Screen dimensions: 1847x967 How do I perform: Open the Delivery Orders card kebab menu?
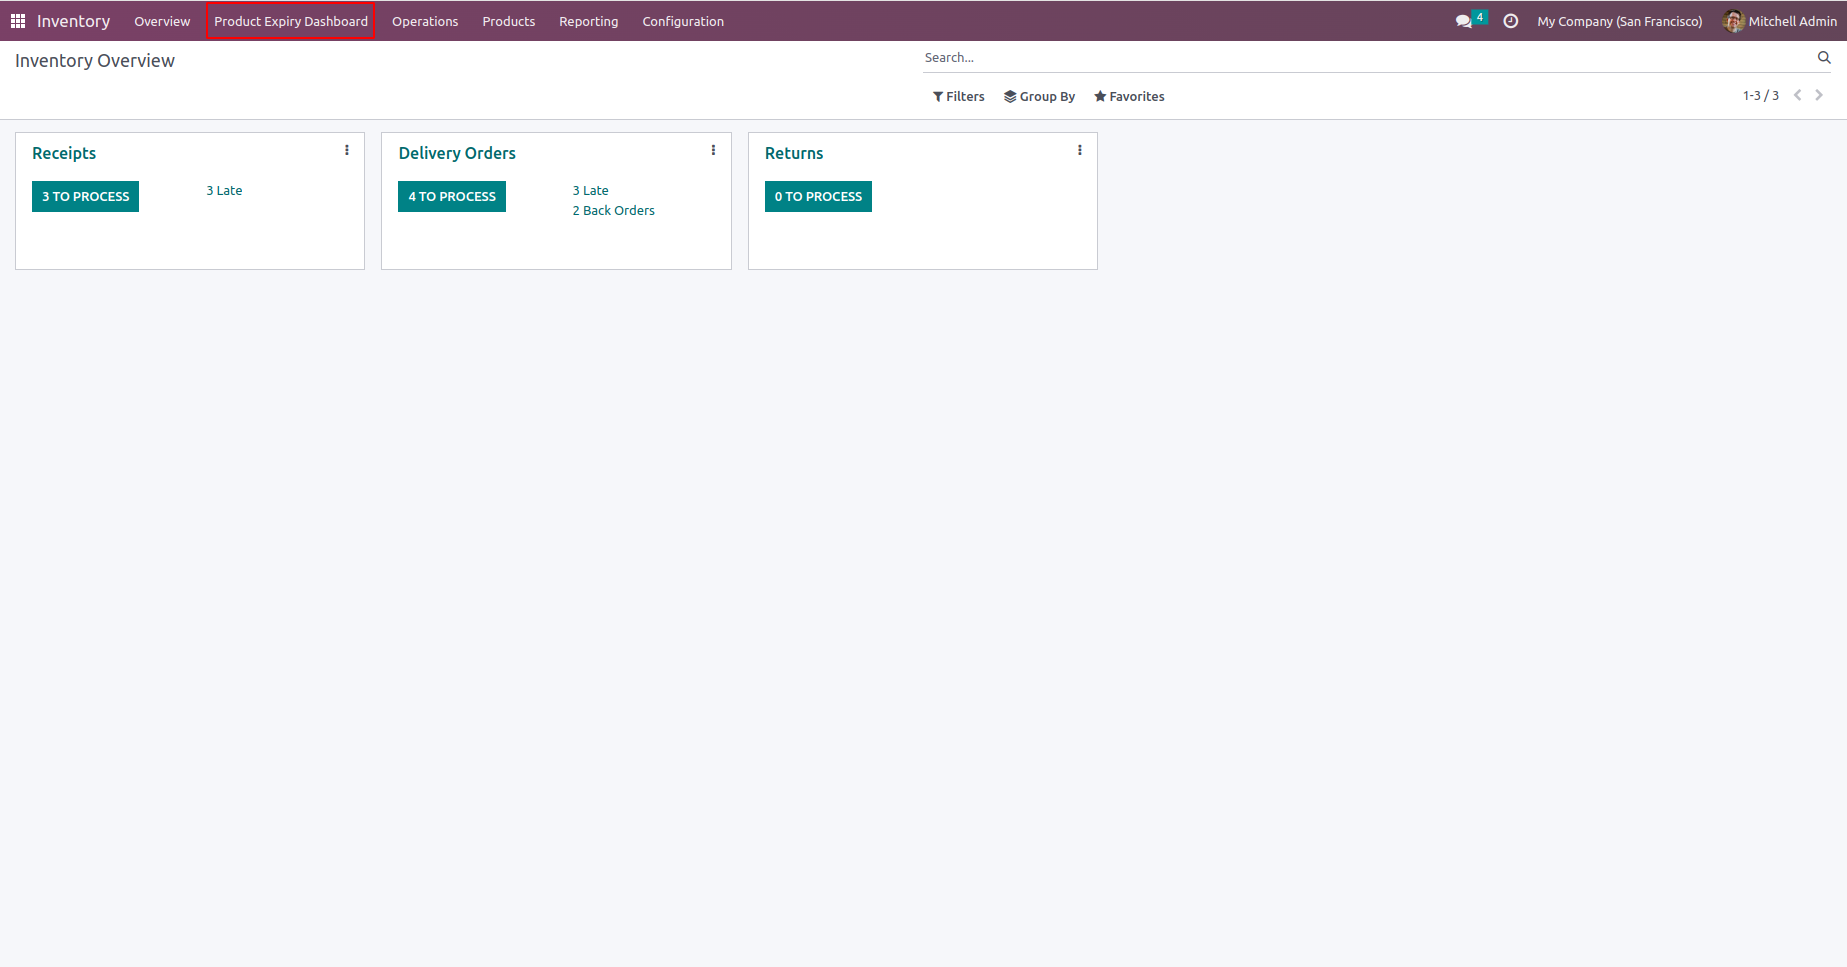(x=713, y=150)
